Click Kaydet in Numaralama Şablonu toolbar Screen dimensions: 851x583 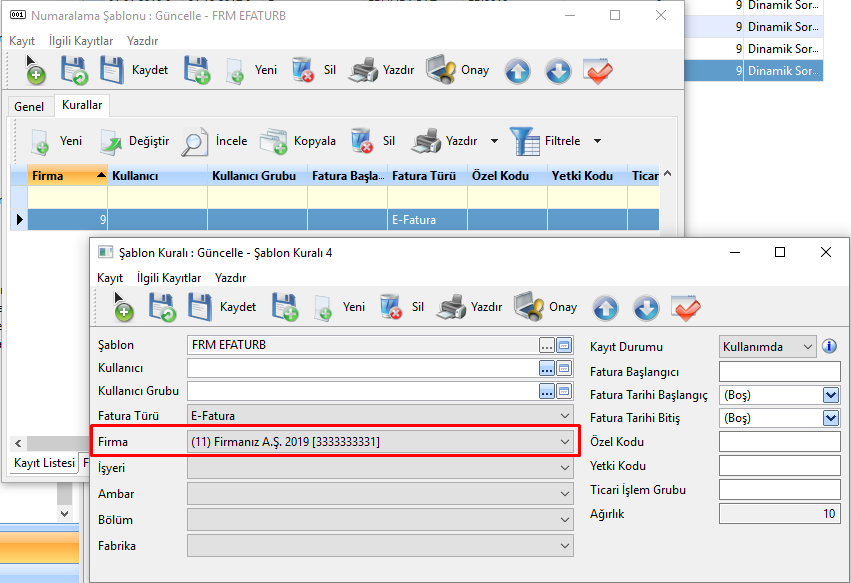[x=134, y=70]
